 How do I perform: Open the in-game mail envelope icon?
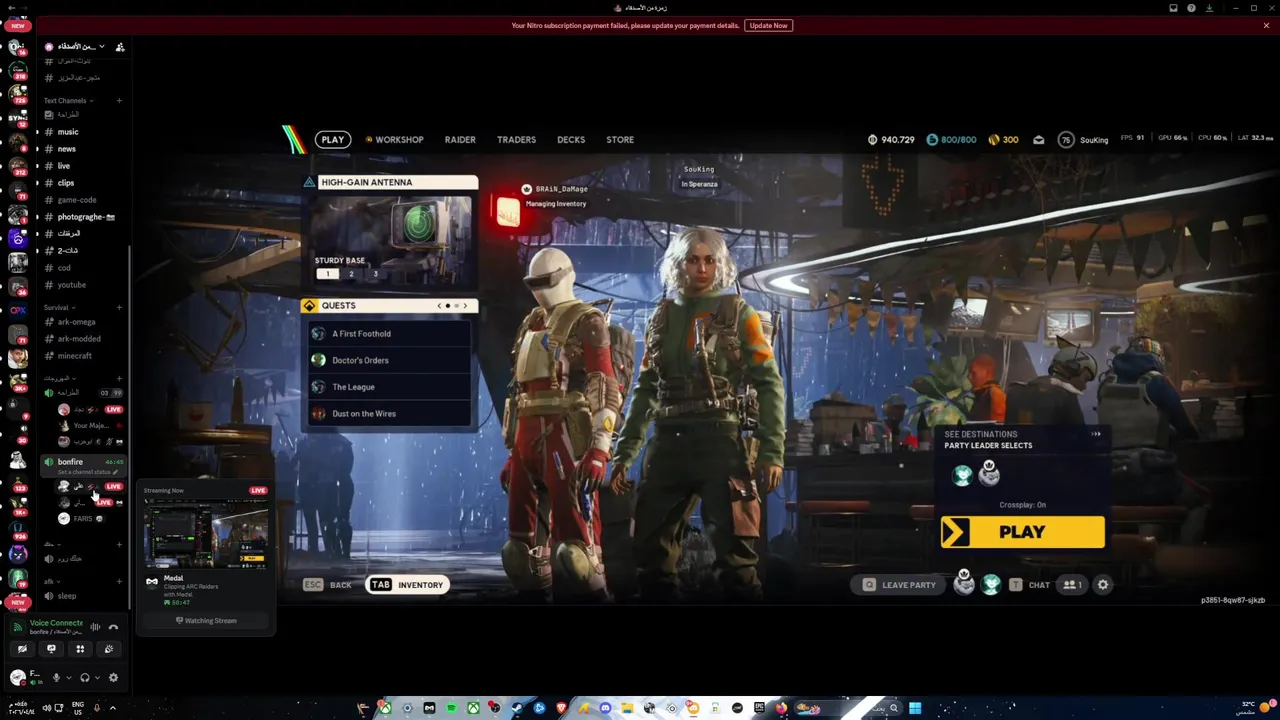[1038, 140]
